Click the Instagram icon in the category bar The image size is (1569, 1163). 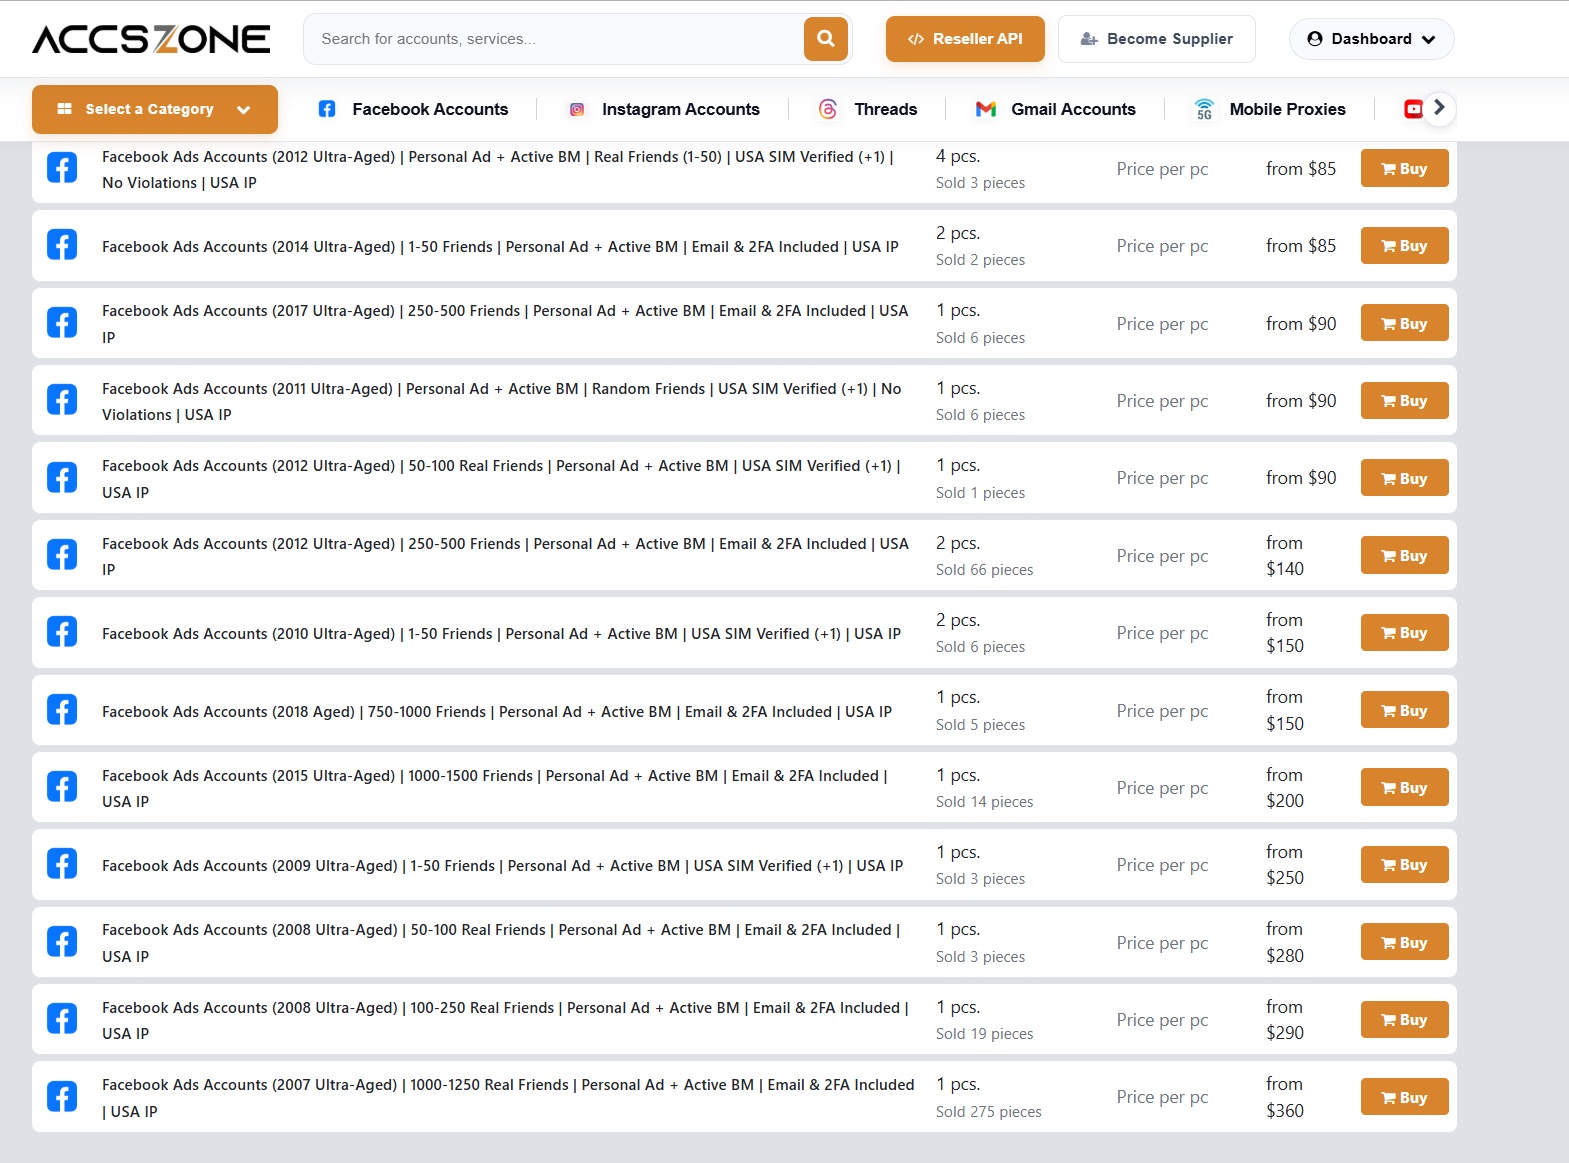[577, 109]
